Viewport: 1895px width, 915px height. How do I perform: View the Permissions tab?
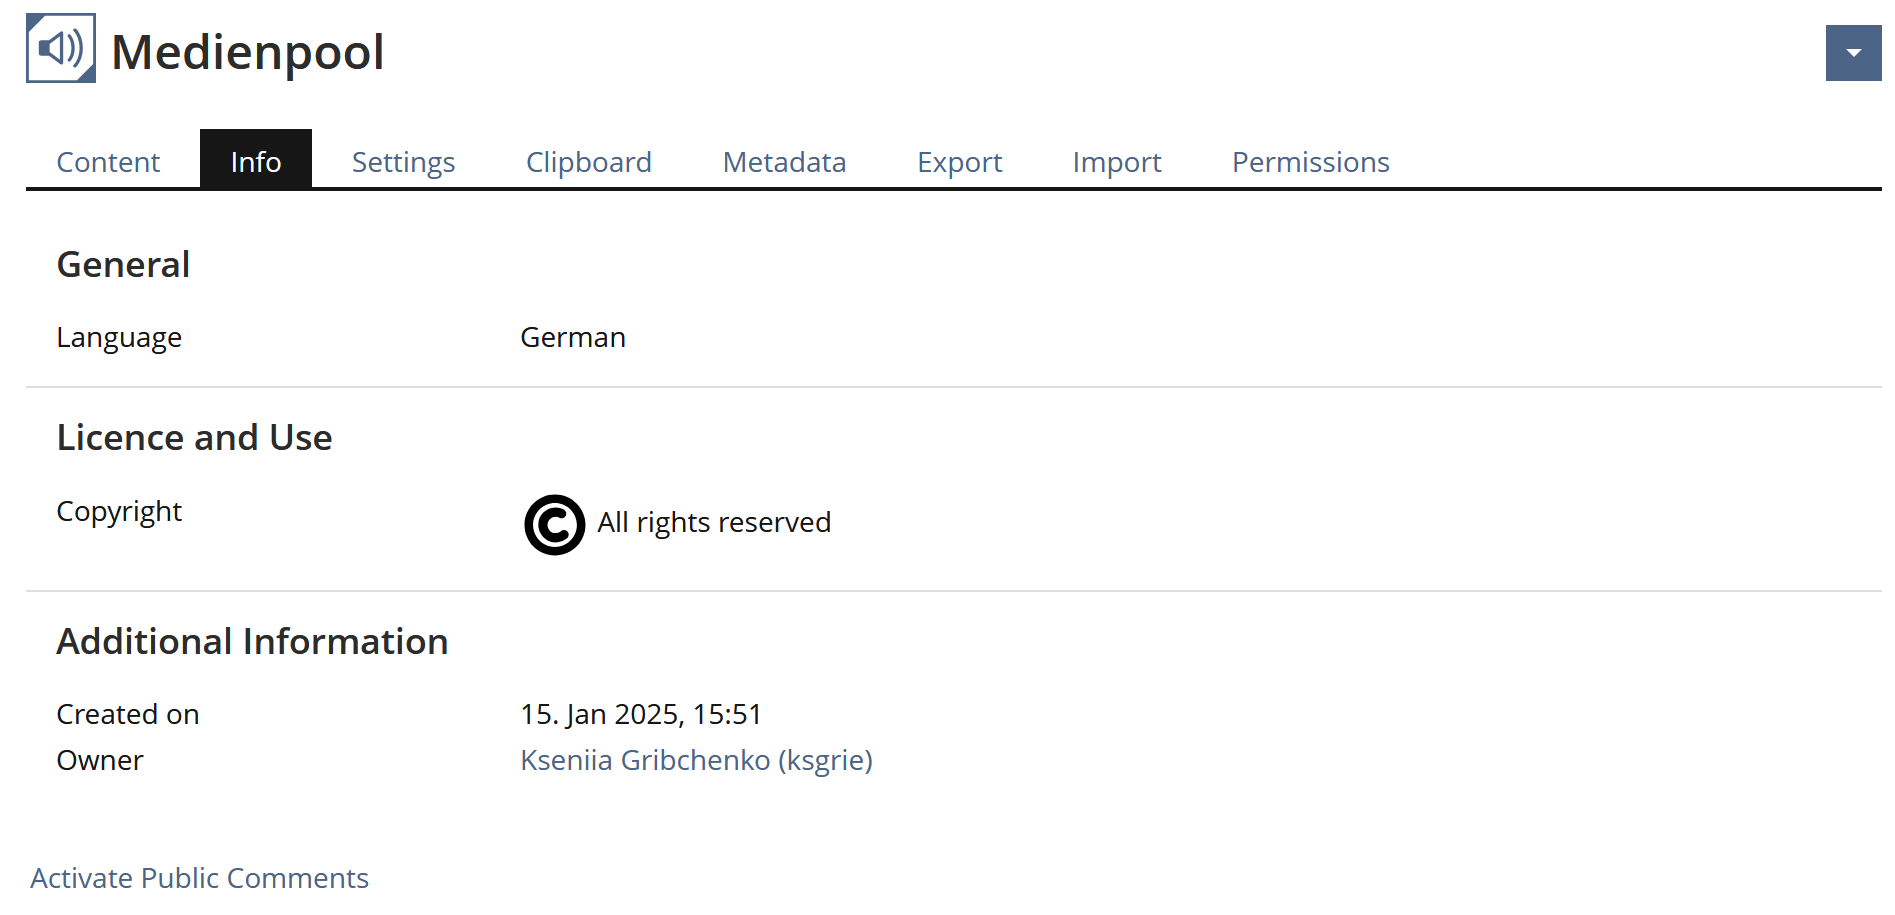(1310, 162)
